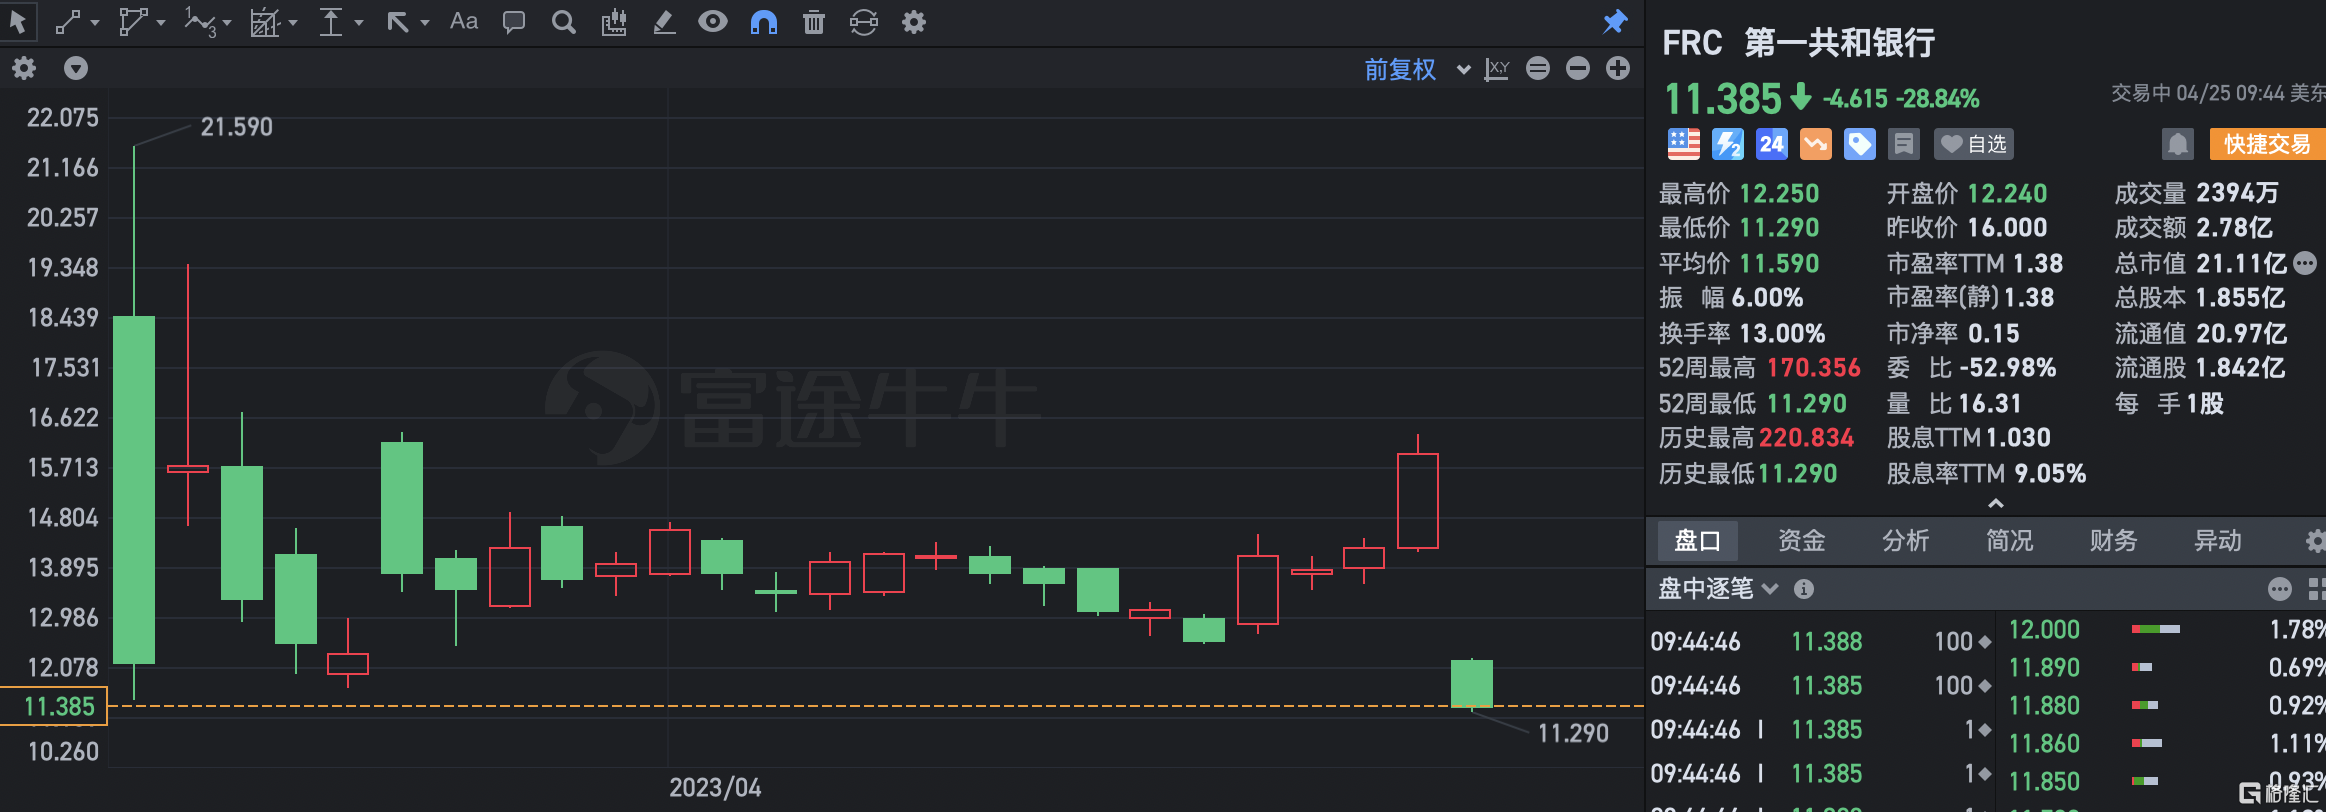Screen dimensions: 2326x812
Task: Click the orange downtrend short-selling icon
Action: [1816, 144]
